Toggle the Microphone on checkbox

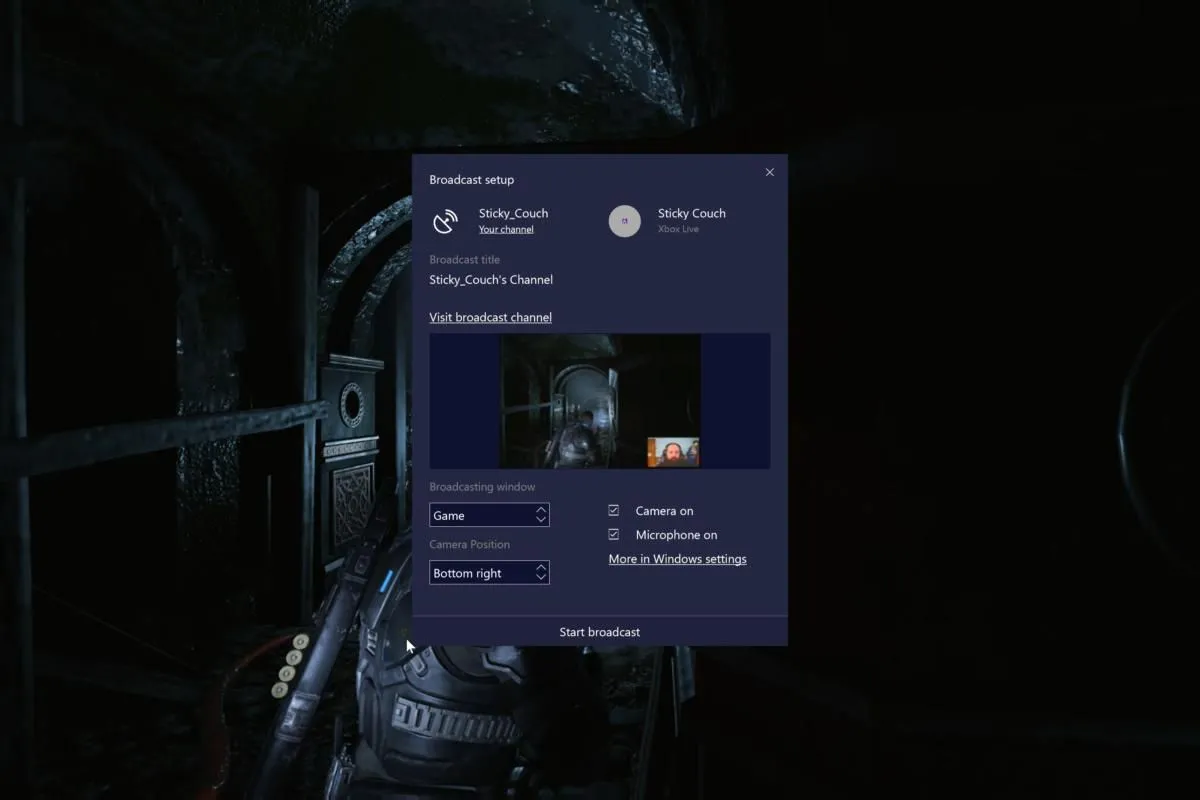click(x=614, y=534)
